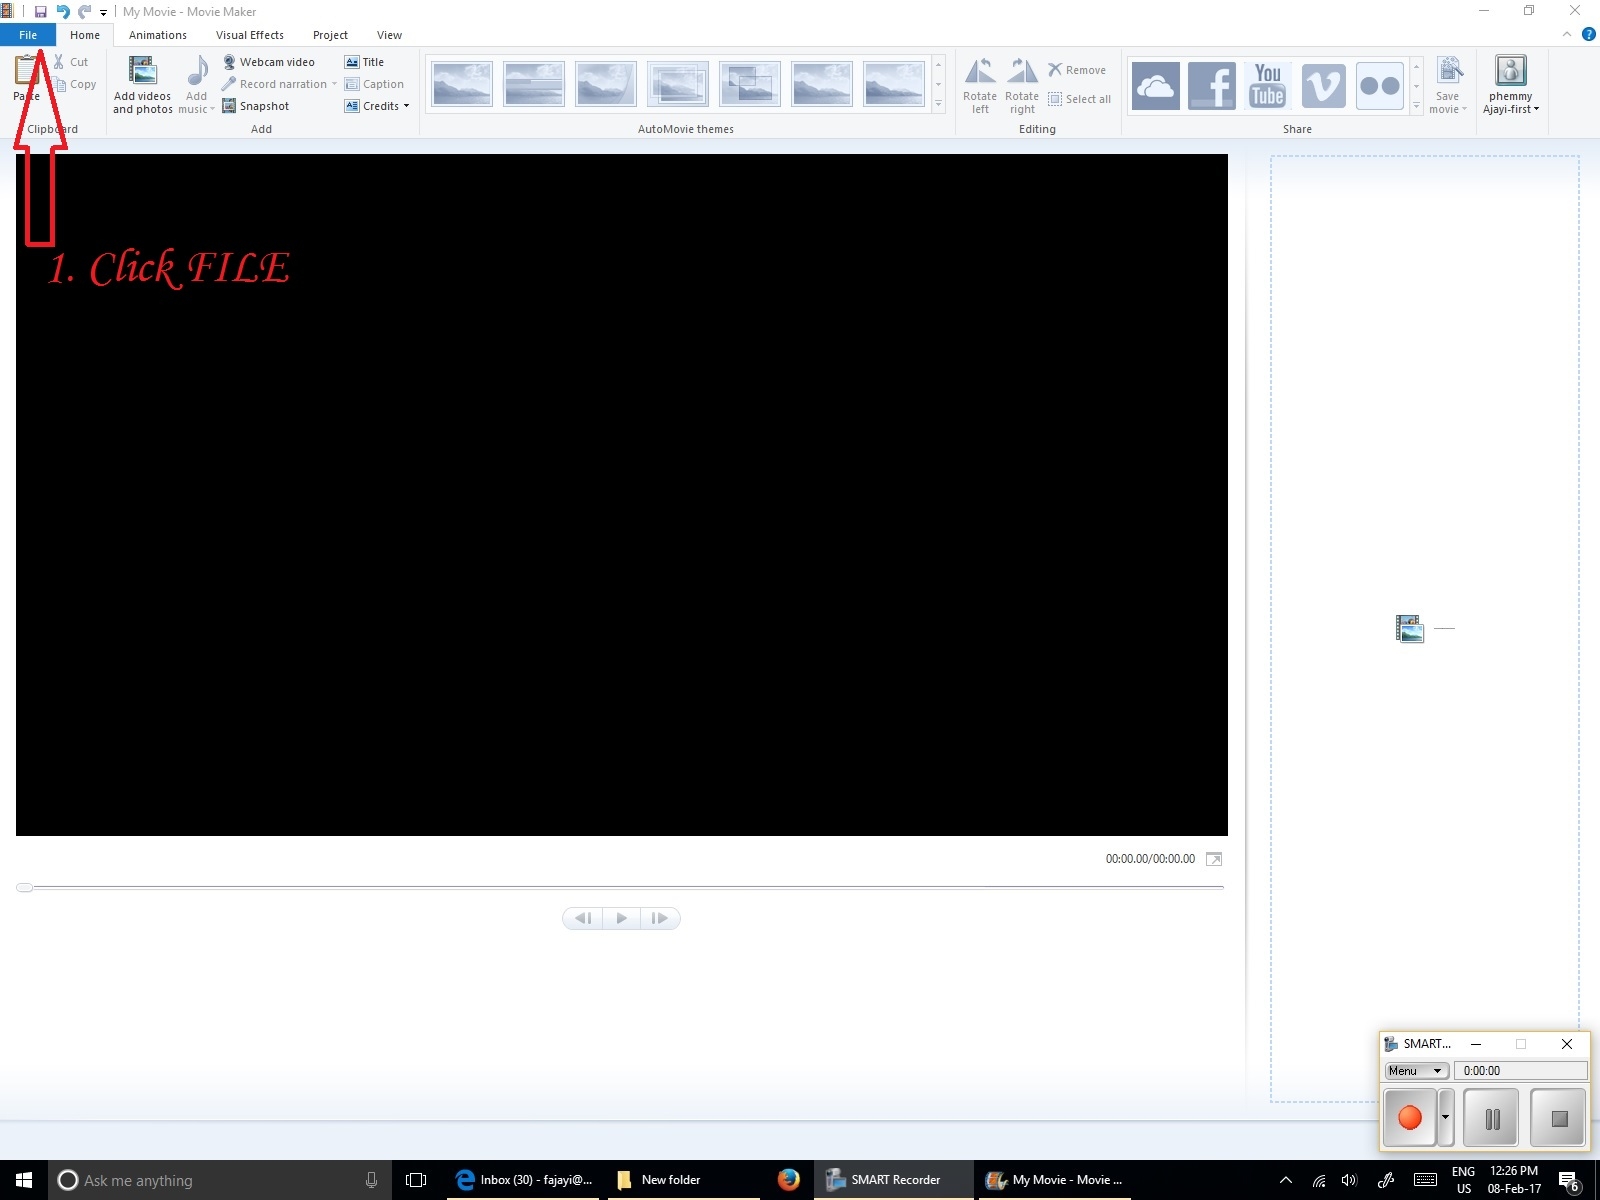Switch to the Visual Effects tab

(x=249, y=35)
